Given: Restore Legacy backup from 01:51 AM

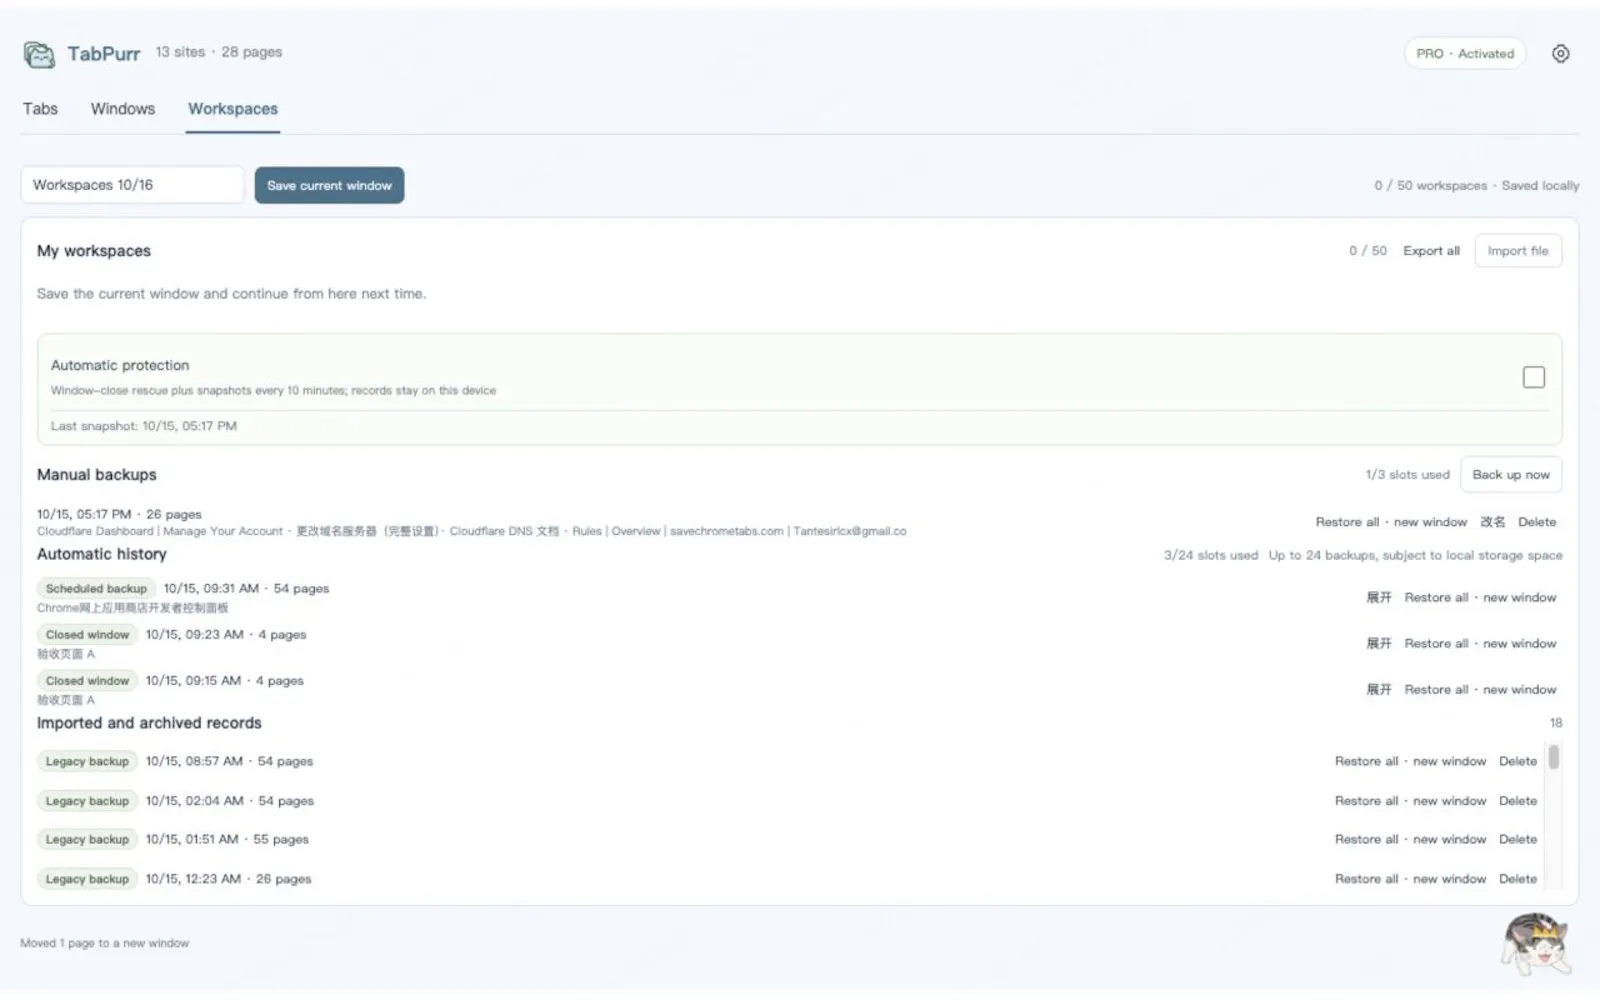Looking at the screenshot, I should 1410,839.
